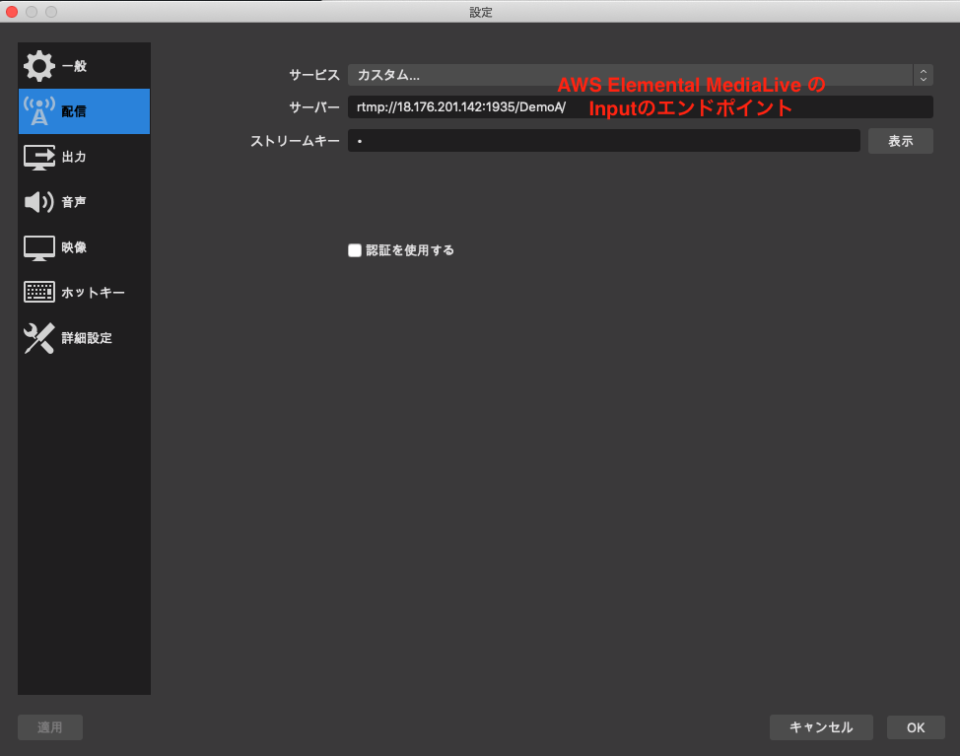Open the 一般 settings gear icon
The height and width of the screenshot is (756, 960).
pos(39,66)
